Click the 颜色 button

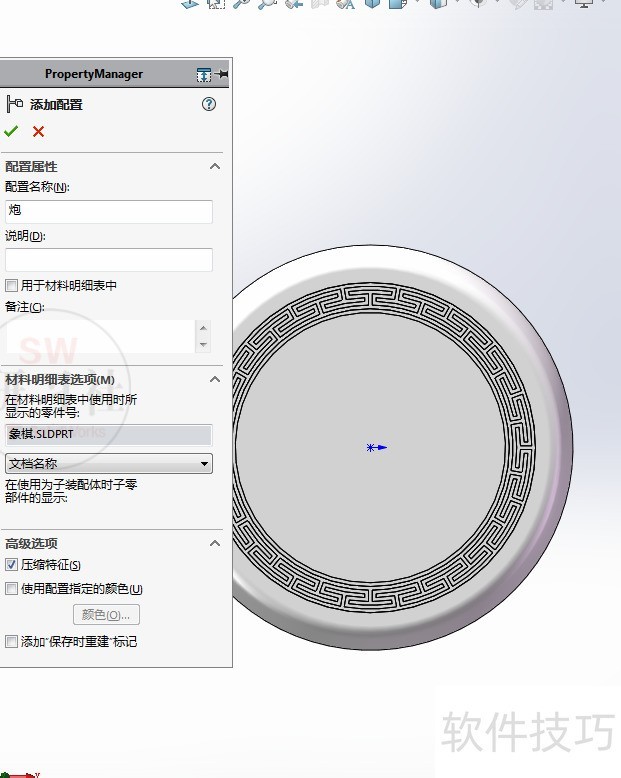(106, 615)
